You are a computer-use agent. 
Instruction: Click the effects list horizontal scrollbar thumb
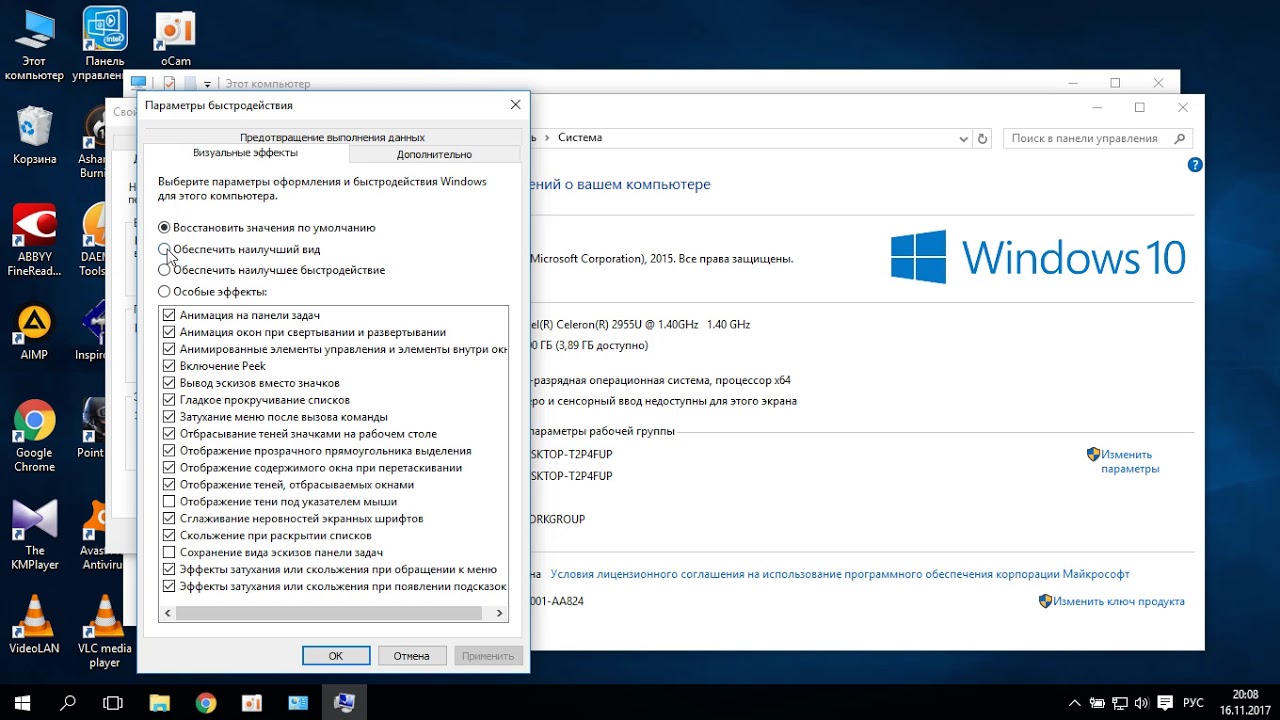coord(328,613)
